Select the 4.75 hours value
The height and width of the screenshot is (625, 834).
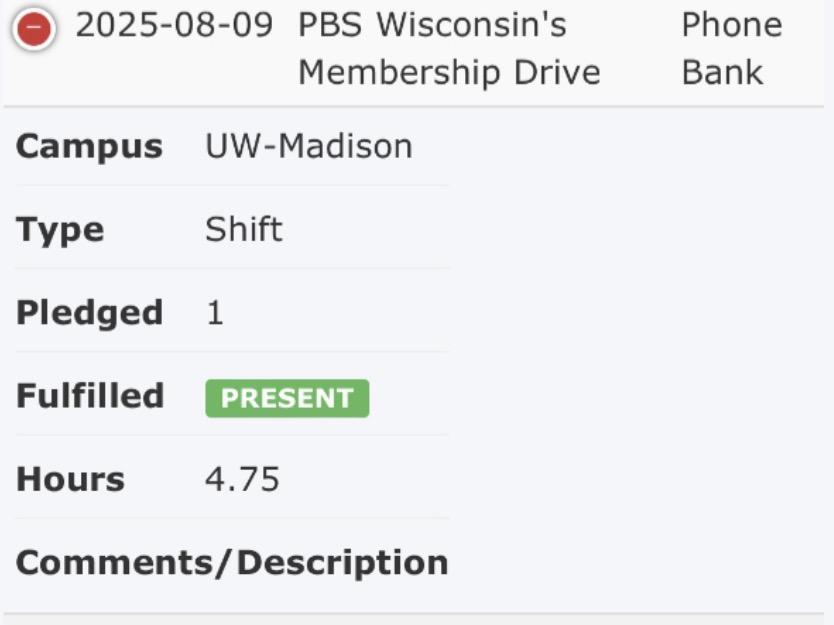pyautogui.click(x=242, y=480)
